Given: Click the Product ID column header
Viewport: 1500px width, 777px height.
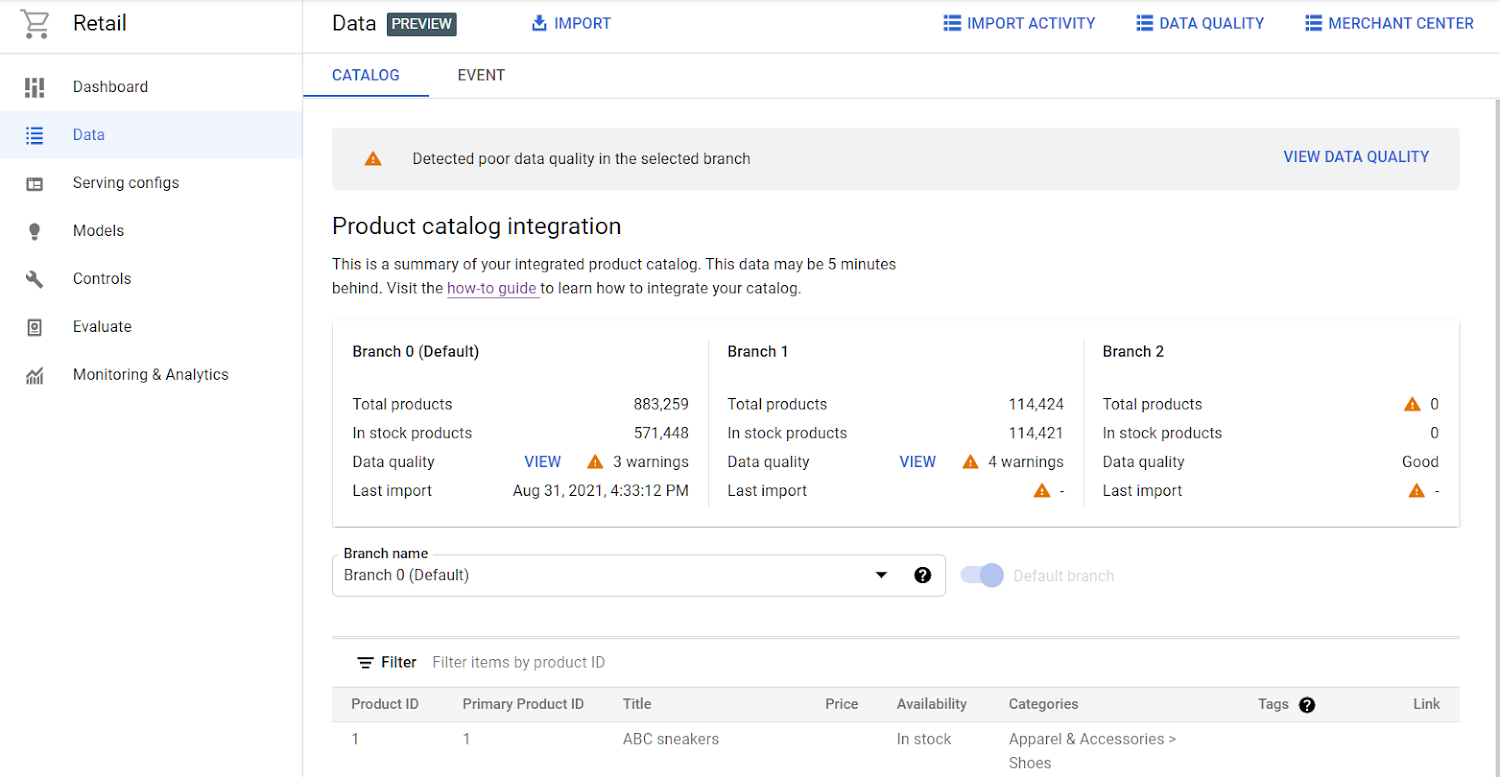Looking at the screenshot, I should pyautogui.click(x=385, y=704).
